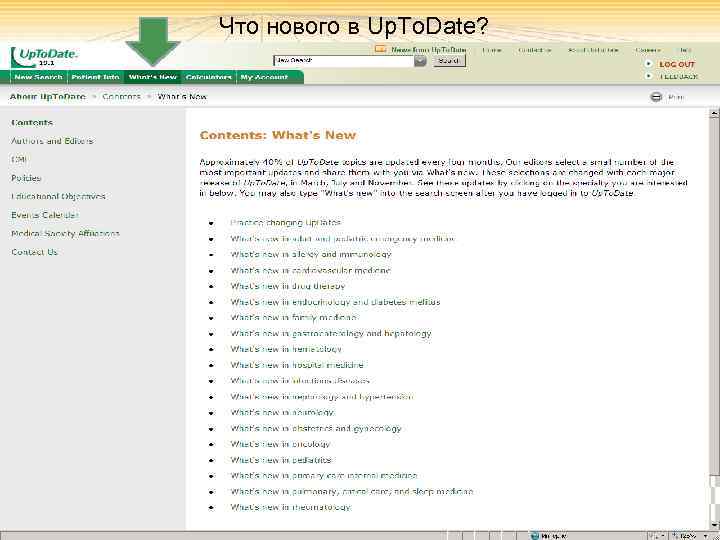This screenshot has height=540, width=720.
Task: Open What's new in hospital medicine
Action: pyautogui.click(x=297, y=365)
